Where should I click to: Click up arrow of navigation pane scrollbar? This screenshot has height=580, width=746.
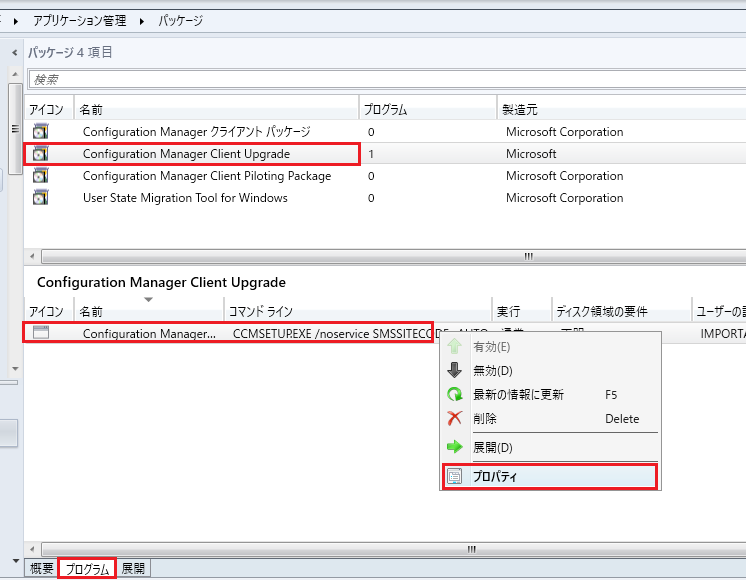(x=15, y=74)
